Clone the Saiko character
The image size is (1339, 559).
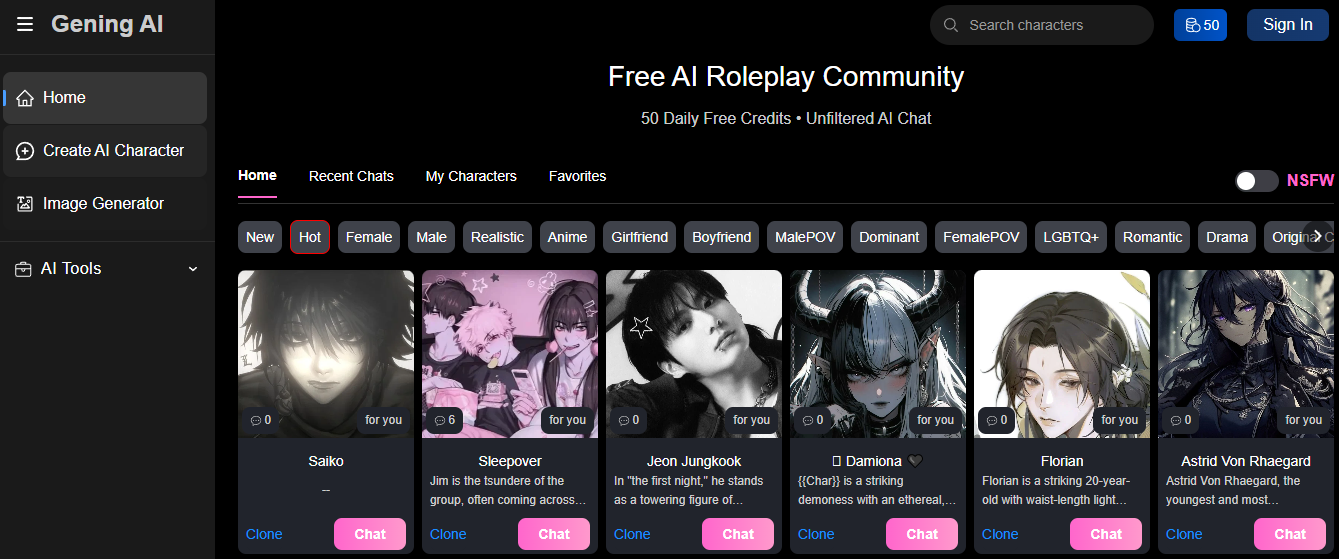[264, 534]
